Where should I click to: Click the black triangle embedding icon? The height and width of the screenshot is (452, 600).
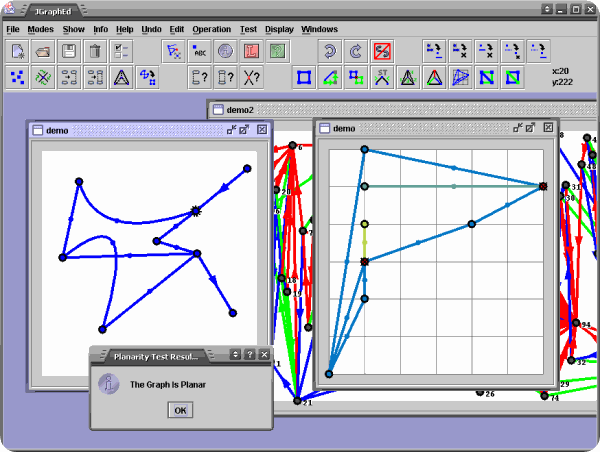(x=121, y=77)
